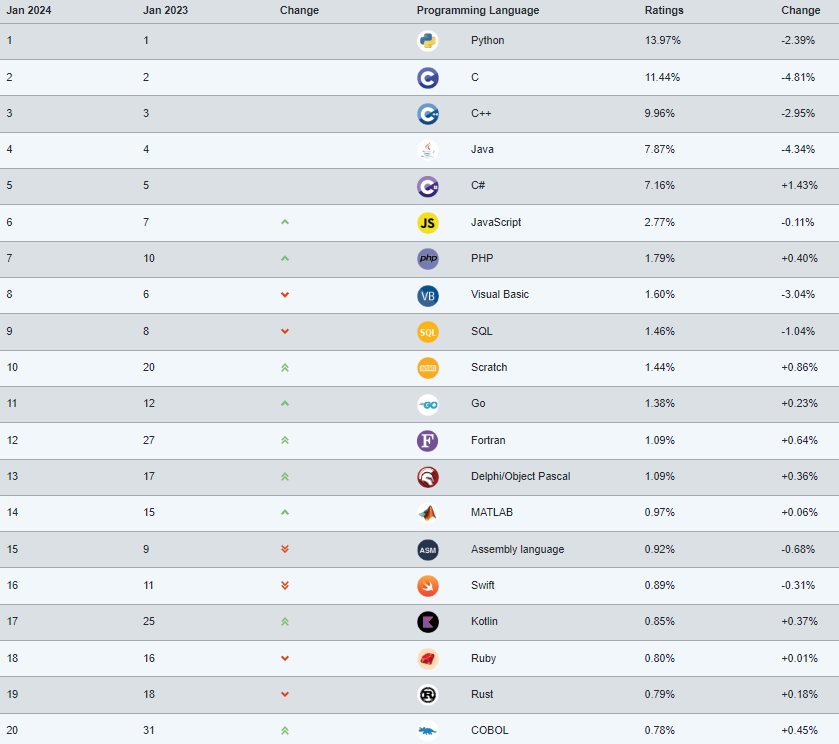839x744 pixels.
Task: Click the Delphi/Object Pascal language name
Action: 520,476
